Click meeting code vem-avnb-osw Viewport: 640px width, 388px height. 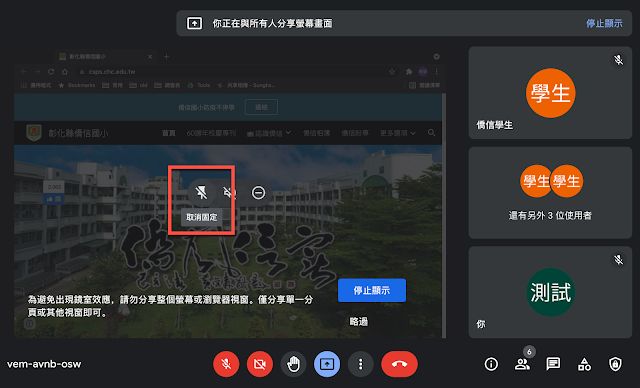[44, 364]
